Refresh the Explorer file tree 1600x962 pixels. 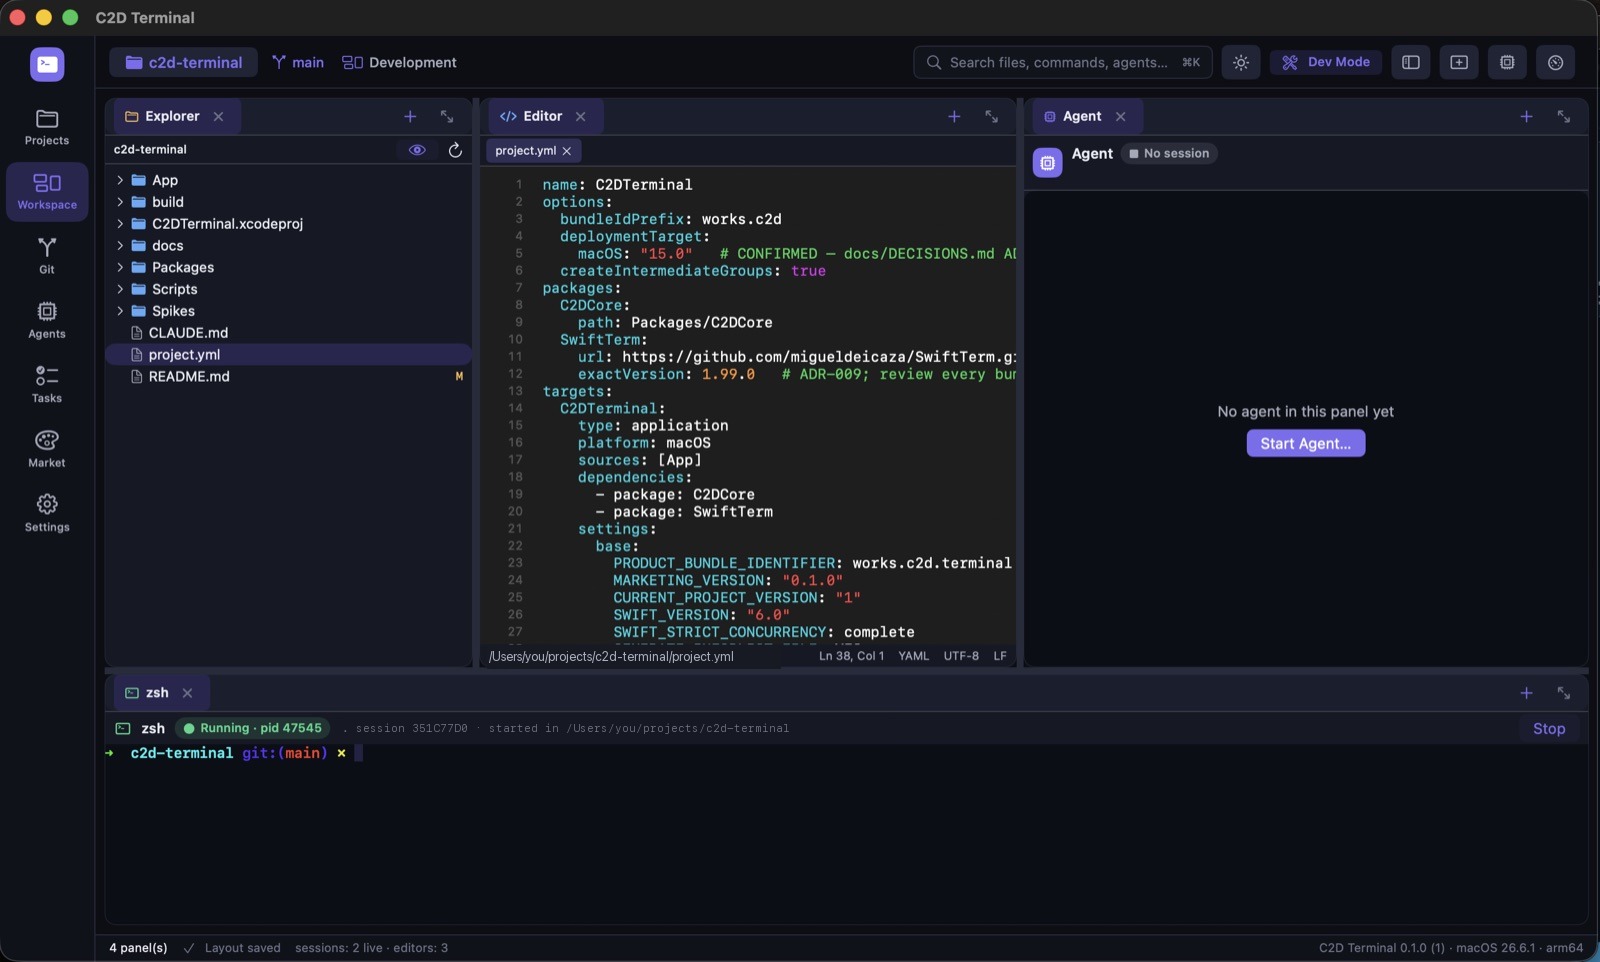tap(455, 150)
